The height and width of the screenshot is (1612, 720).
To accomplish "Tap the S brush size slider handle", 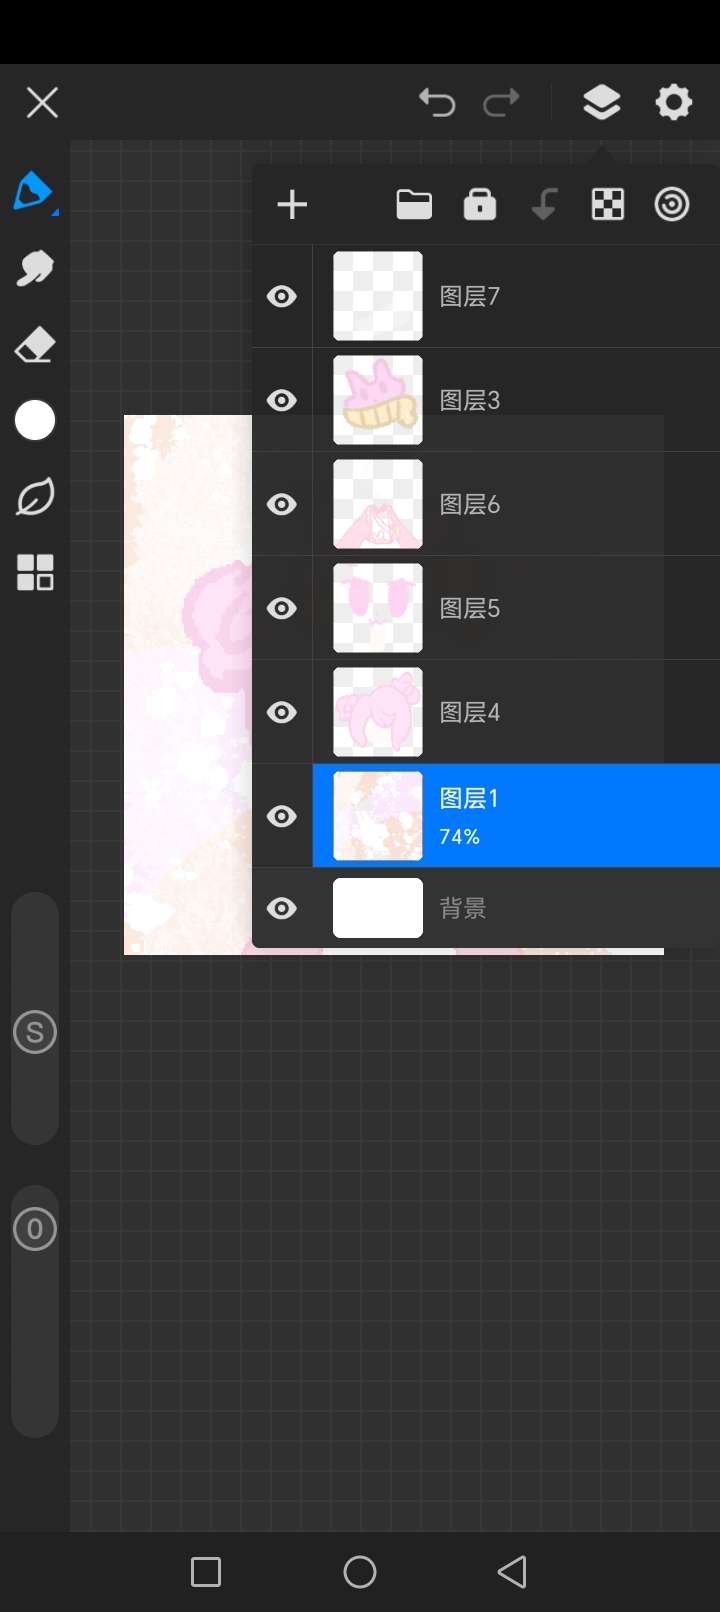I will tap(35, 1033).
